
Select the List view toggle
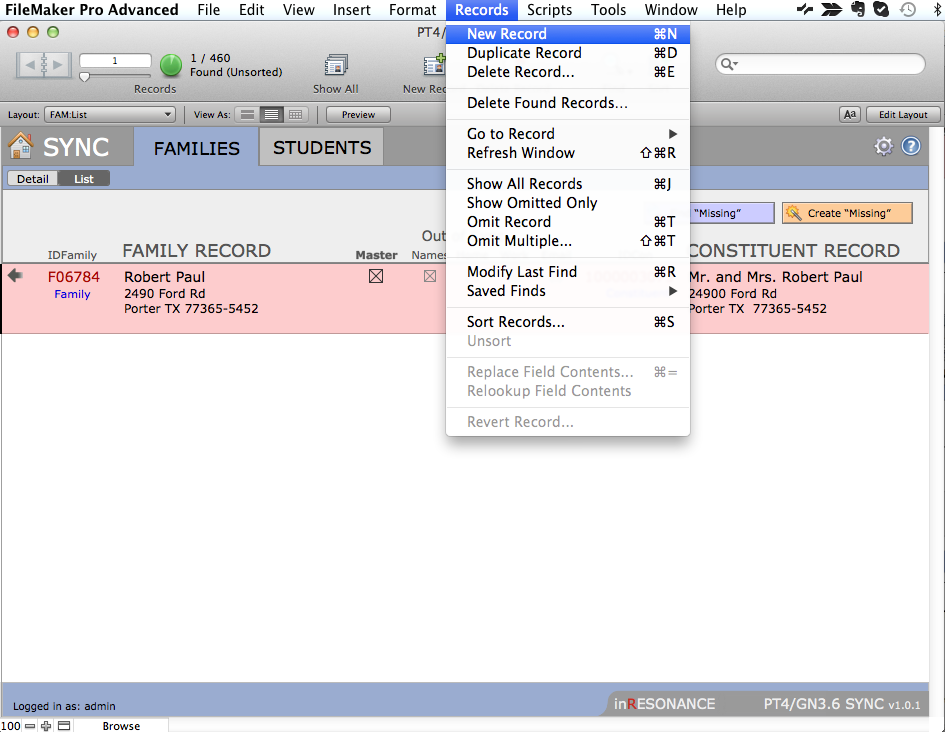point(84,179)
